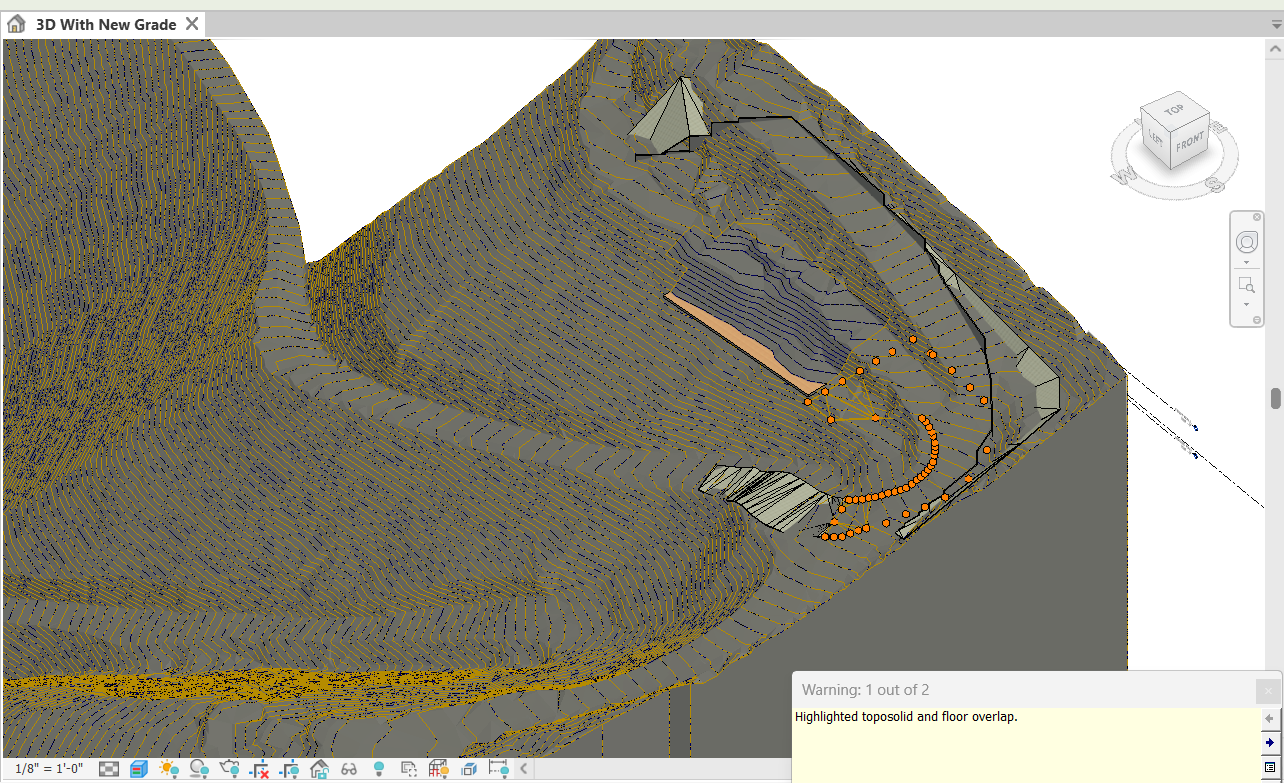
Task: Select the Zoom tool on navigation bar
Action: pos(1246,284)
